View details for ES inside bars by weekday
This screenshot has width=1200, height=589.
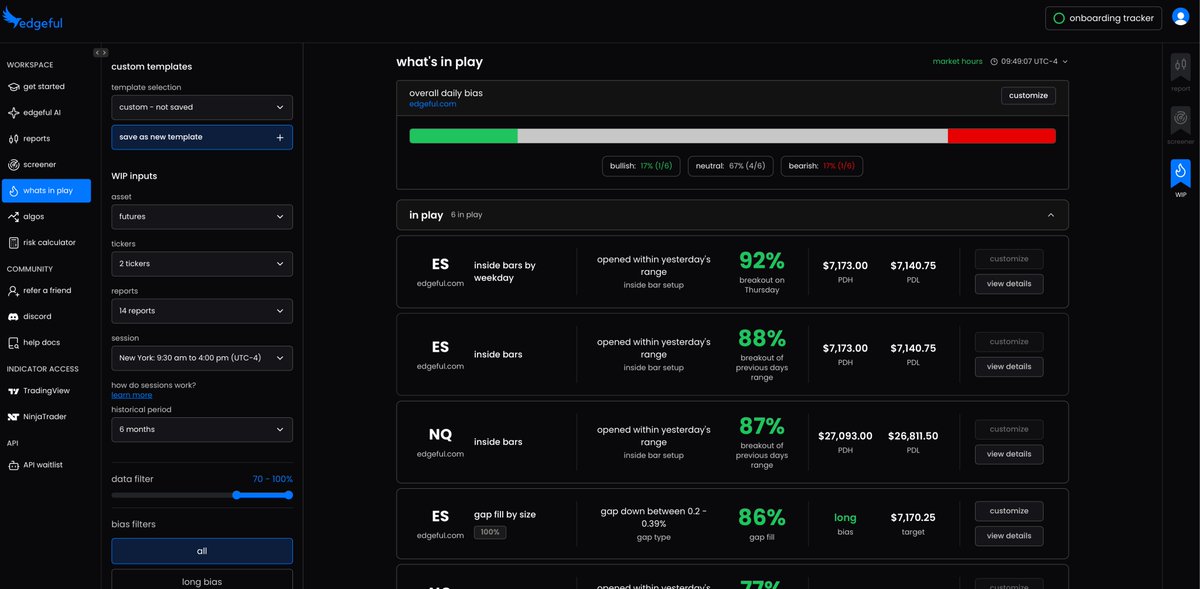pos(1009,284)
